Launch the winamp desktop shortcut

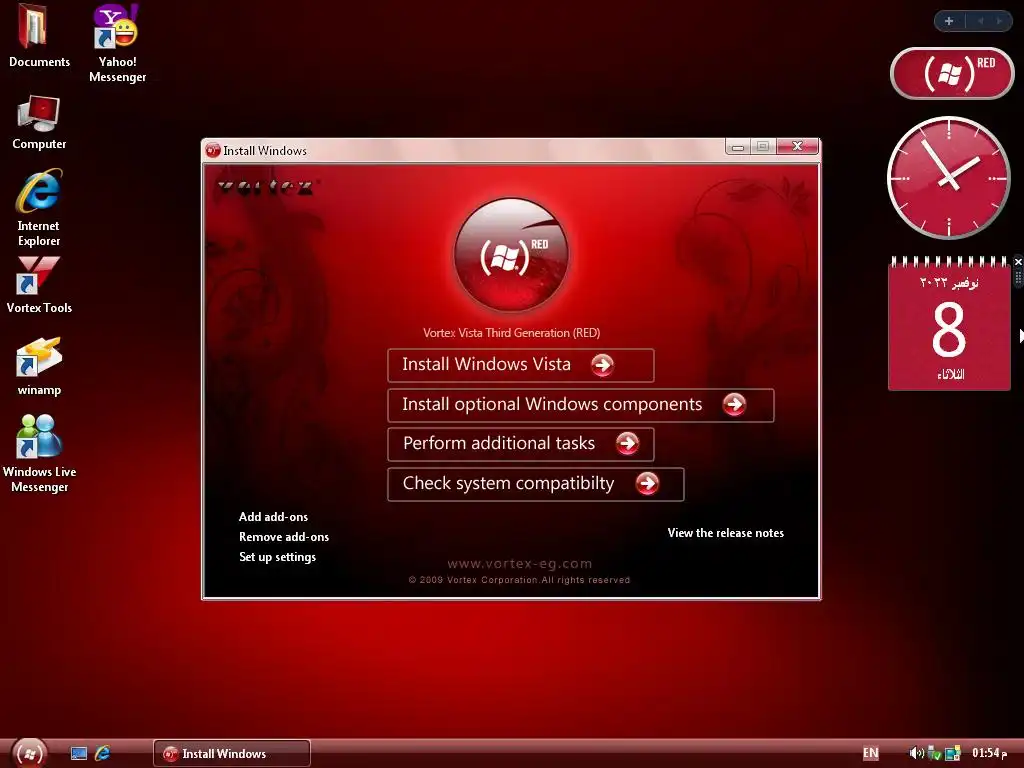pyautogui.click(x=39, y=366)
